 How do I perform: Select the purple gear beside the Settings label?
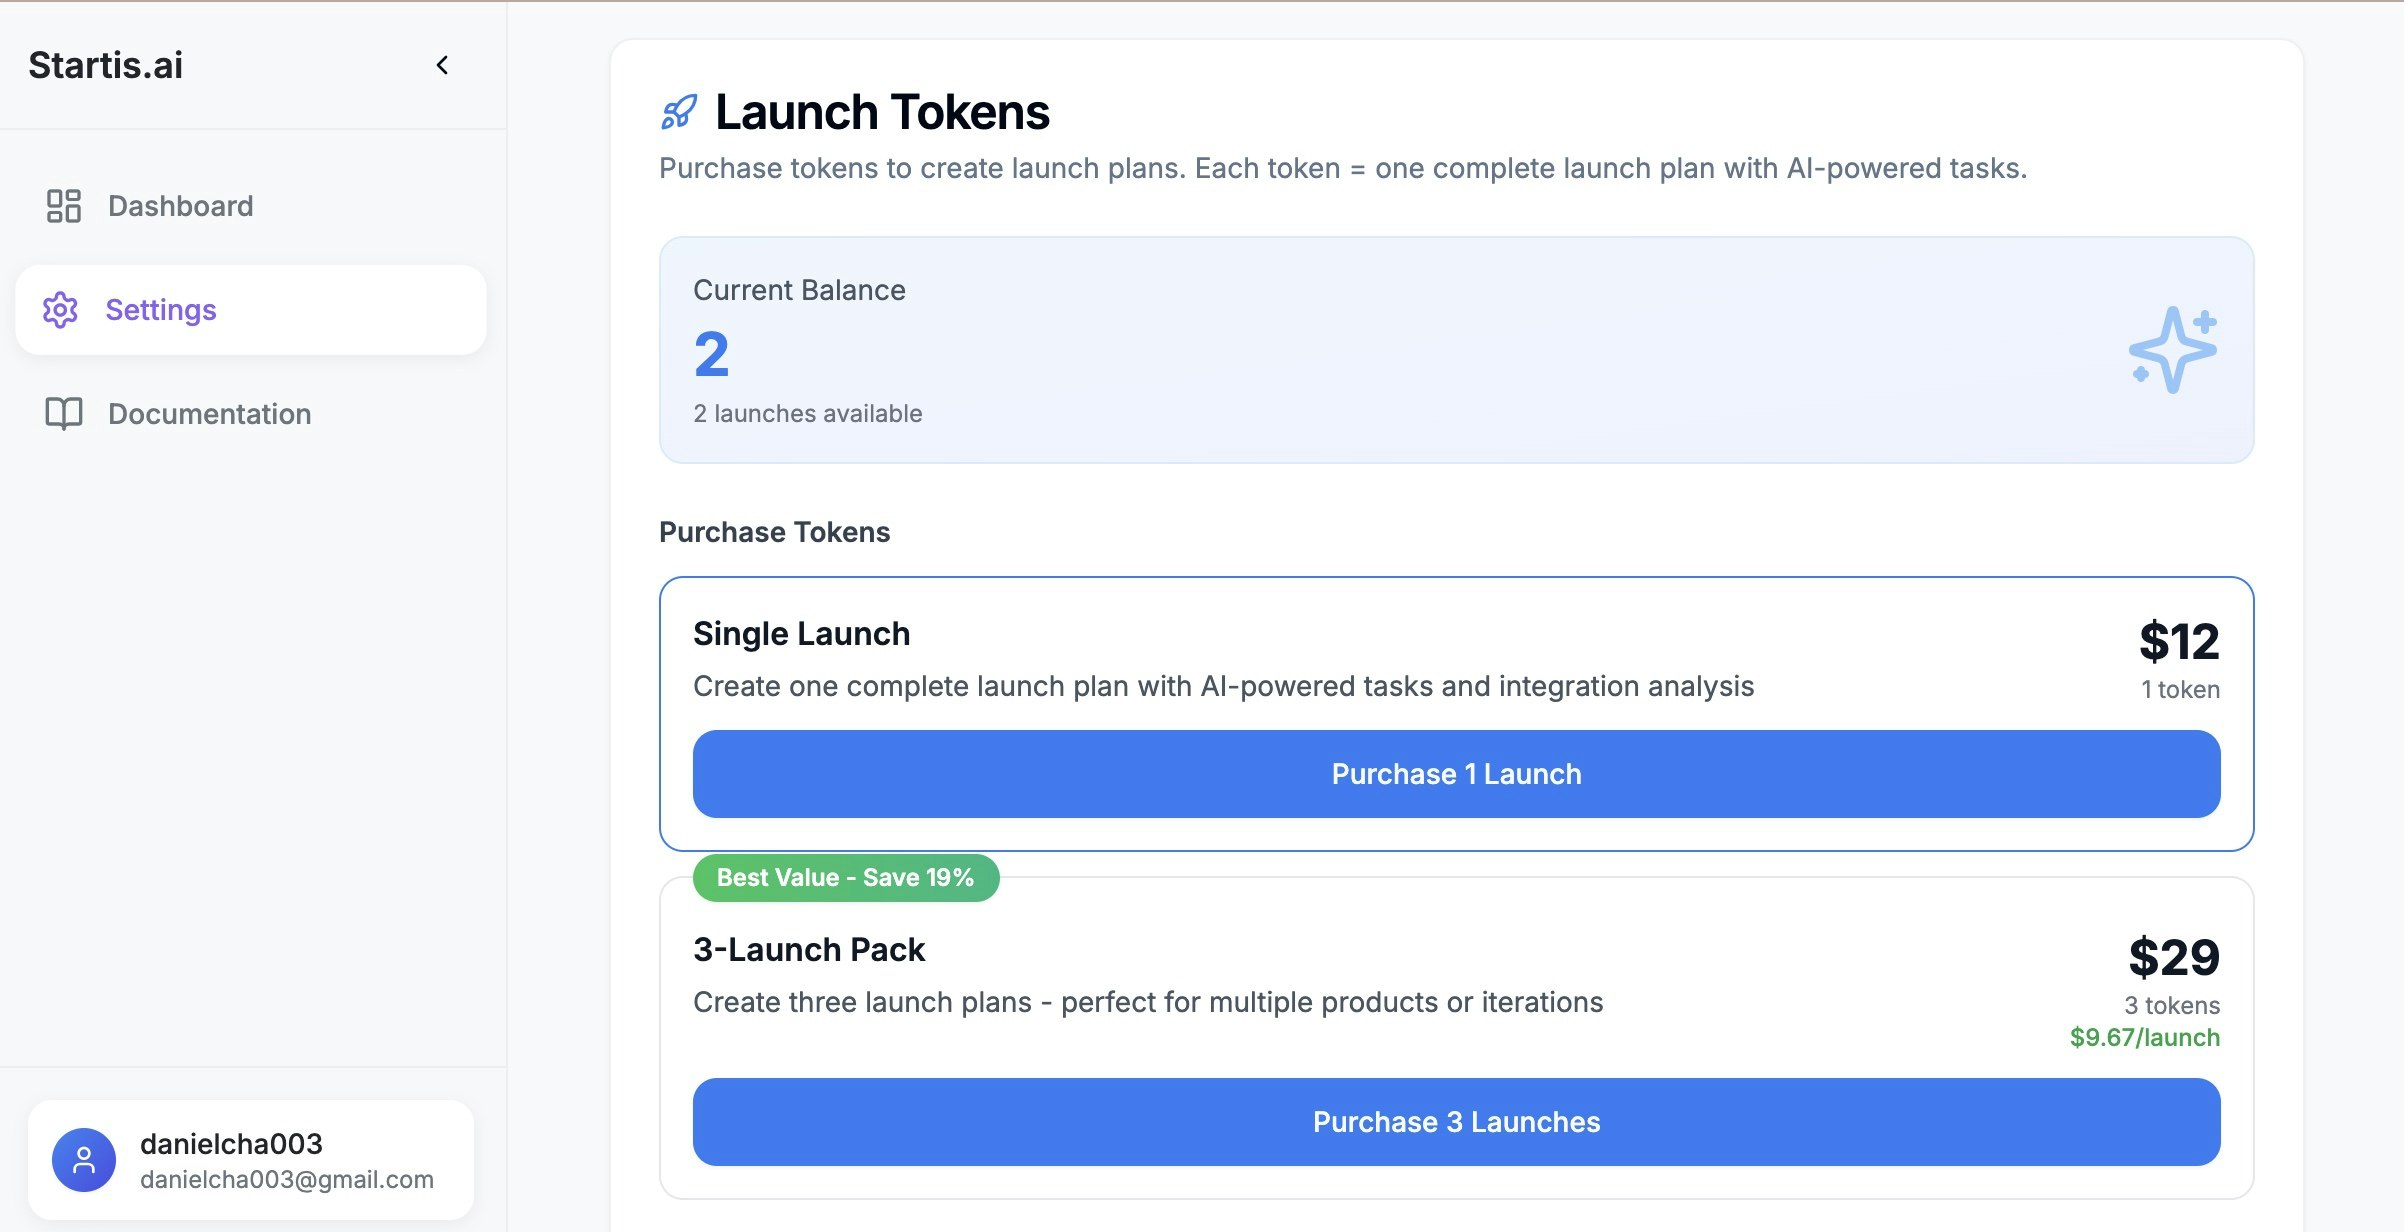(x=61, y=310)
